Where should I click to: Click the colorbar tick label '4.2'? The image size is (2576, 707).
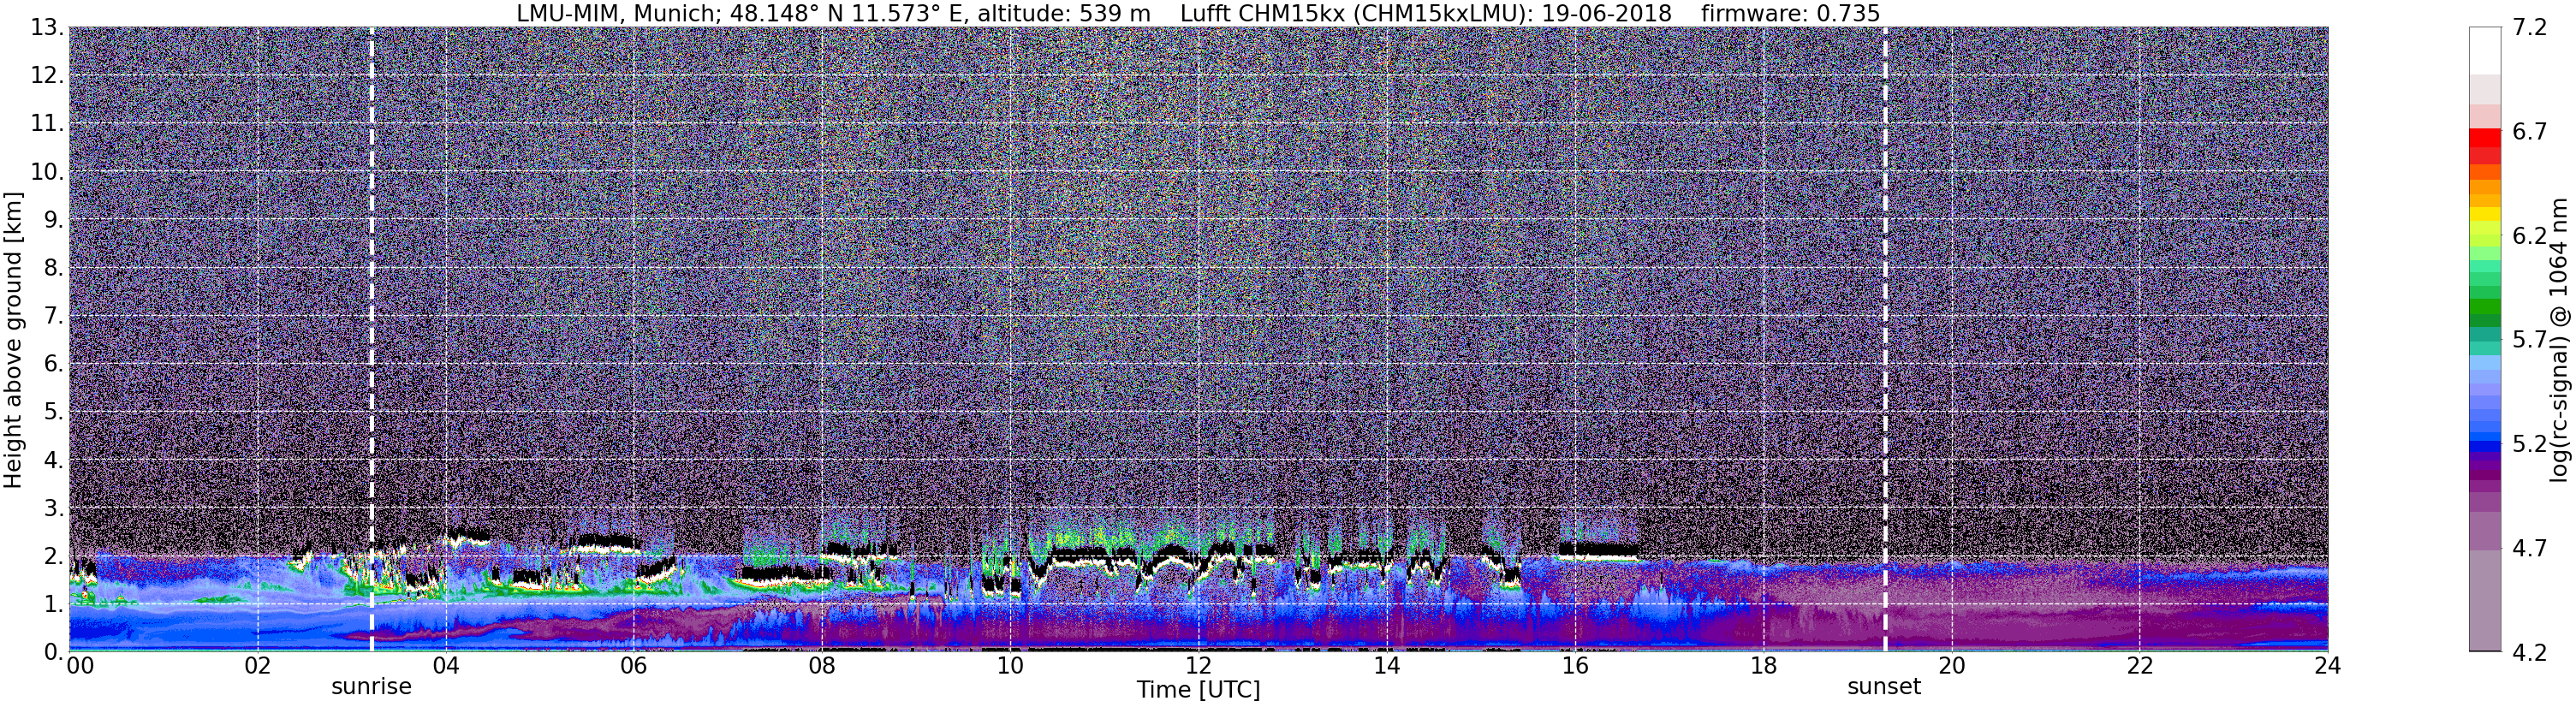2529,652
